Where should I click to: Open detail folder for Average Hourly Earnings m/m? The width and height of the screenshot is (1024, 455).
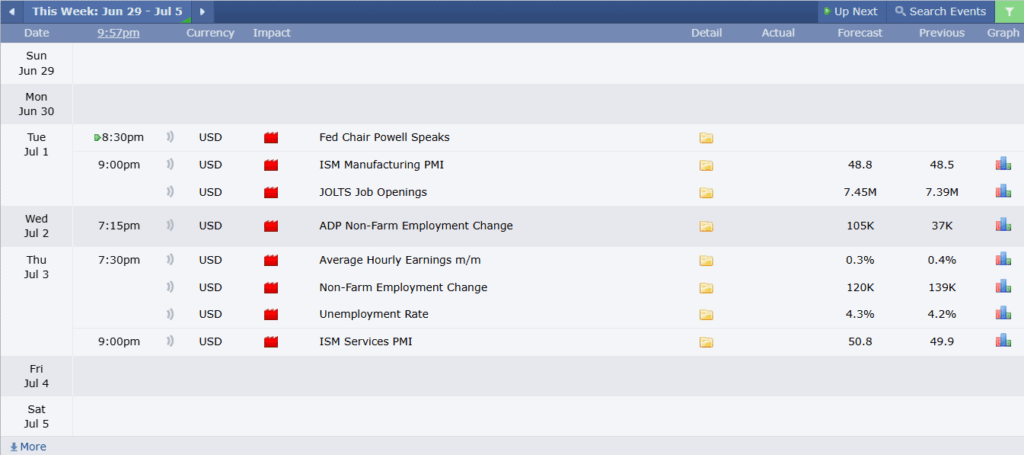coord(706,260)
